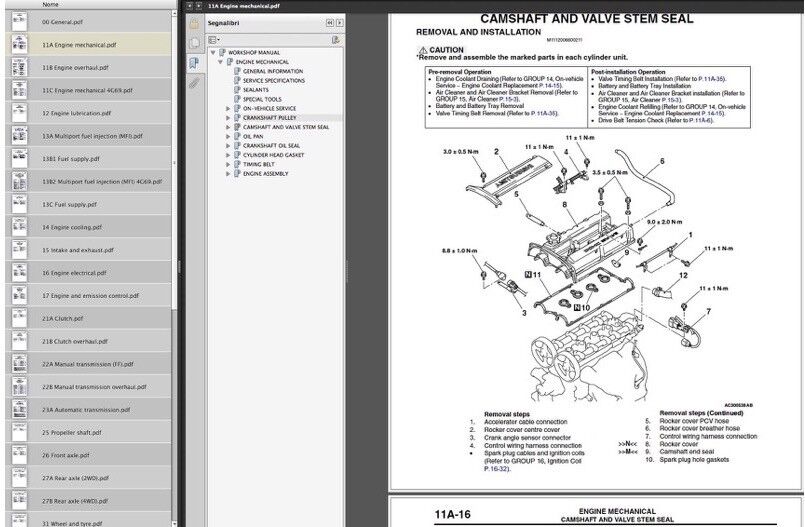Select file 11C Engine mechanical 4G69.pdf
Viewport: 805px width, 527px height.
point(88,90)
